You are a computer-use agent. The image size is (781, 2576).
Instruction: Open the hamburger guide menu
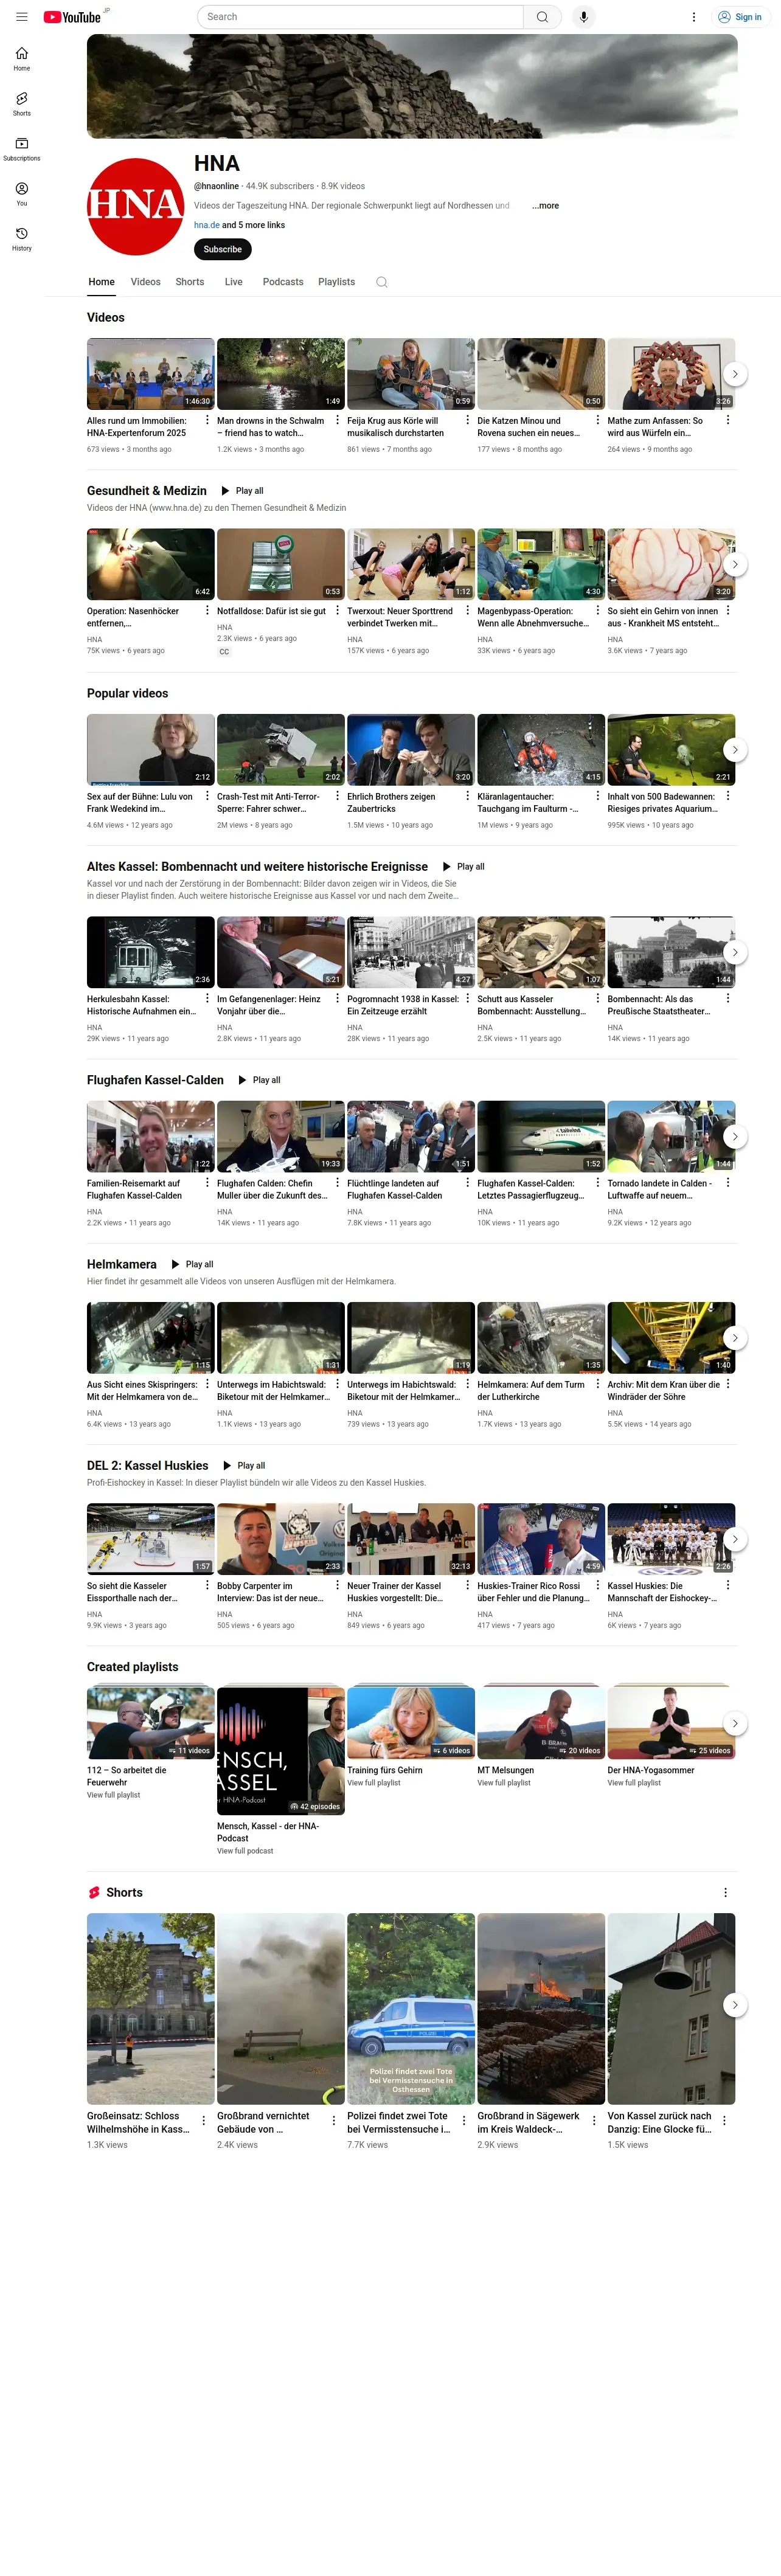click(x=22, y=17)
